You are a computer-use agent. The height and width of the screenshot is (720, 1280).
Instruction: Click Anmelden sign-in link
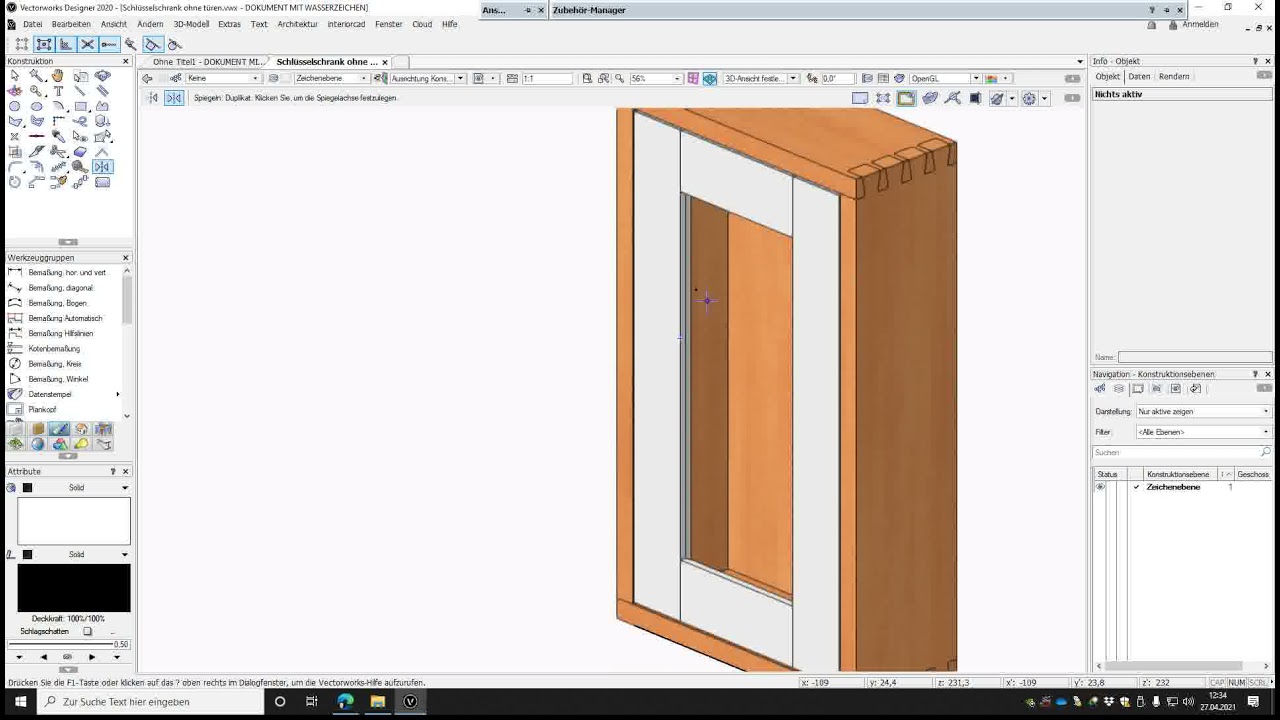tap(1200, 24)
